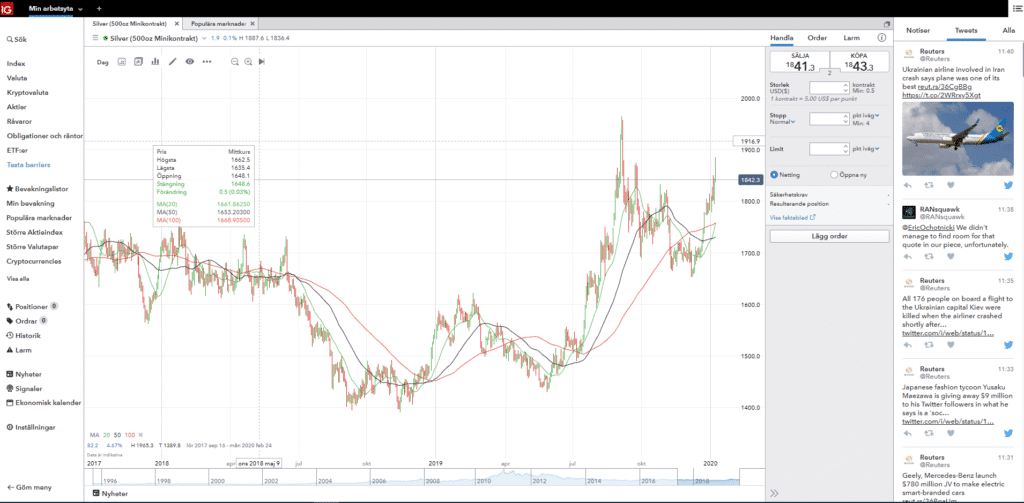Select the Öppna ny radio option
The image size is (1024, 503).
(x=833, y=174)
